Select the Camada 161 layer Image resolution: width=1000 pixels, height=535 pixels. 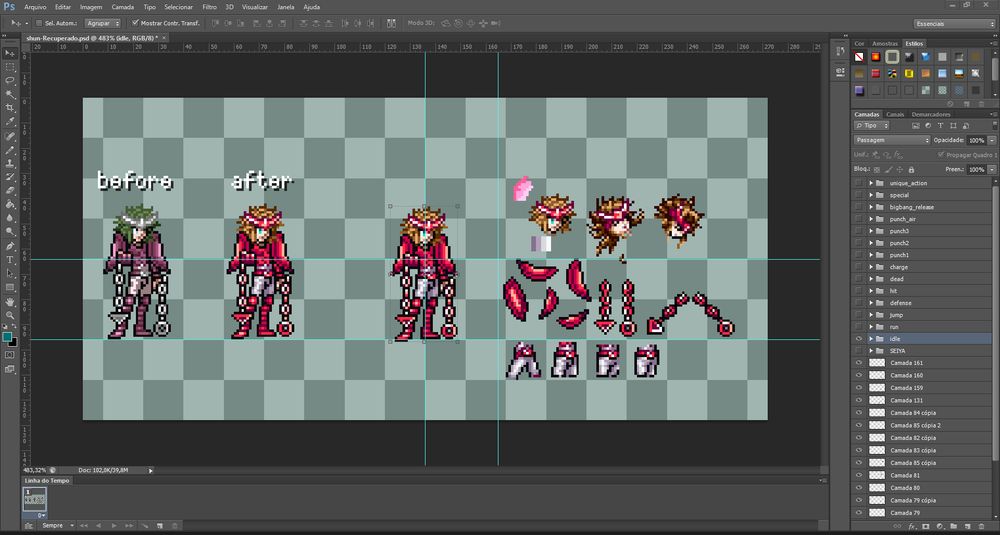pyautogui.click(x=906, y=363)
